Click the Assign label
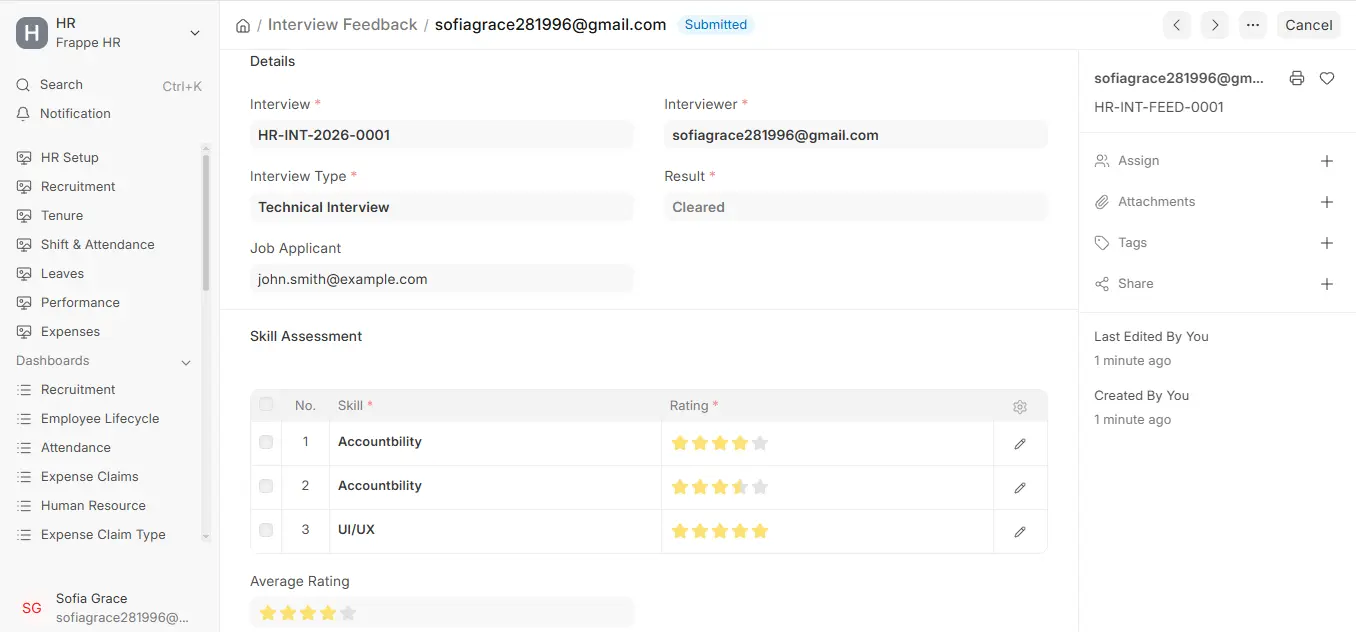1356x632 pixels. click(1138, 161)
